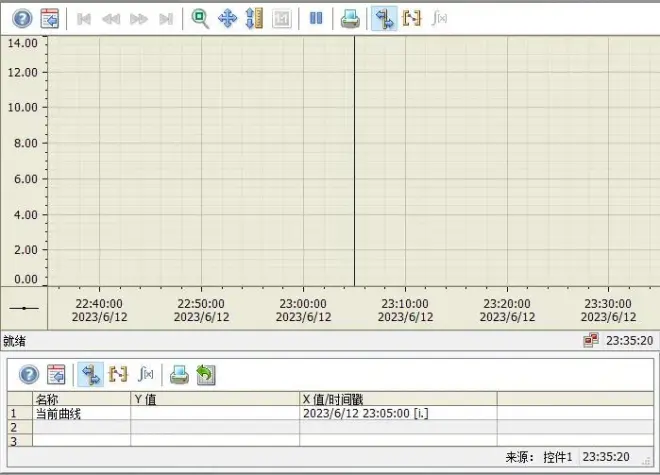Export the ruler table data
This screenshot has width=660, height=475.
pyautogui.click(x=206, y=374)
